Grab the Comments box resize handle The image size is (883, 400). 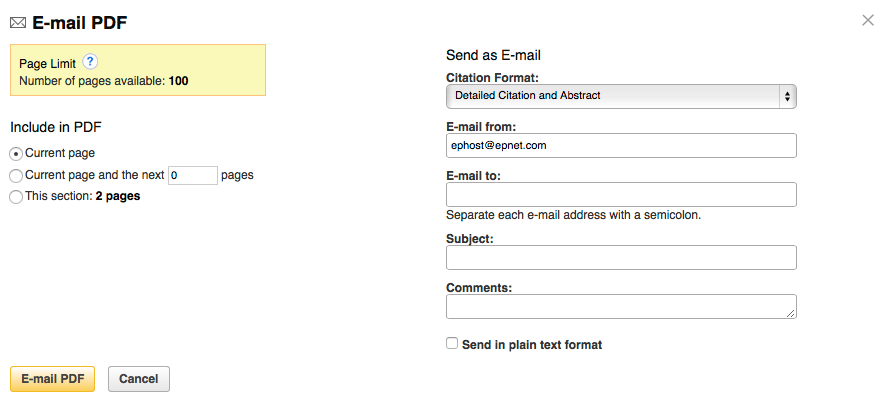(791, 313)
